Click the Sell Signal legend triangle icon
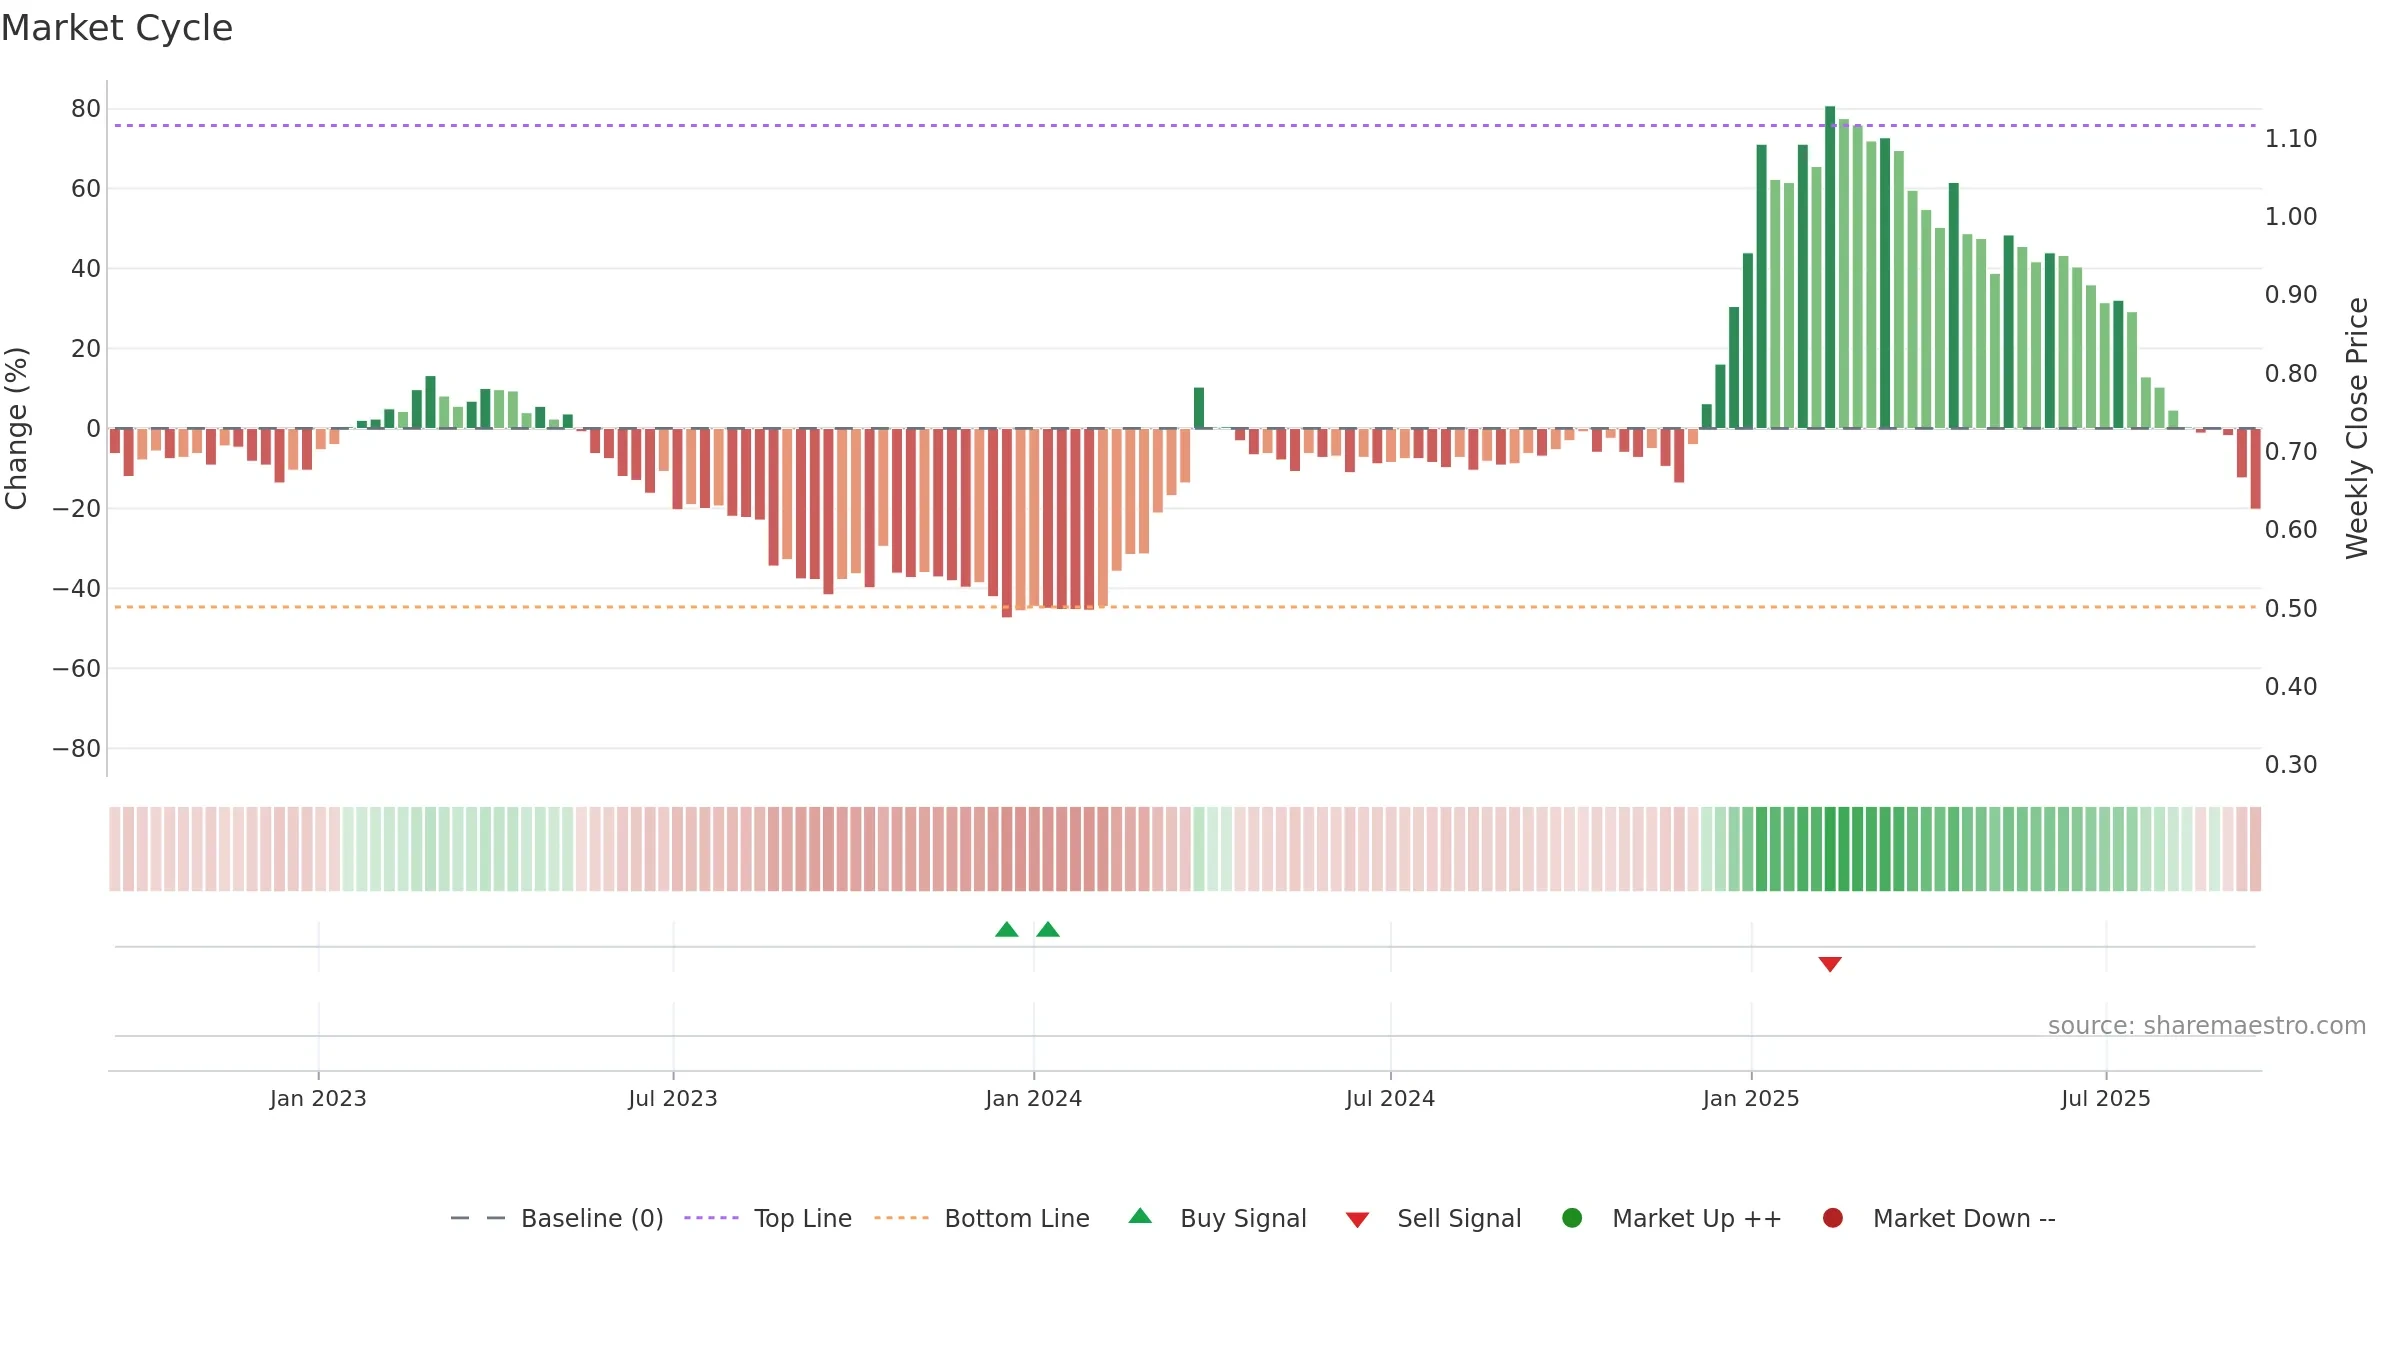Viewport: 2400px width, 1350px height. [1357, 1220]
